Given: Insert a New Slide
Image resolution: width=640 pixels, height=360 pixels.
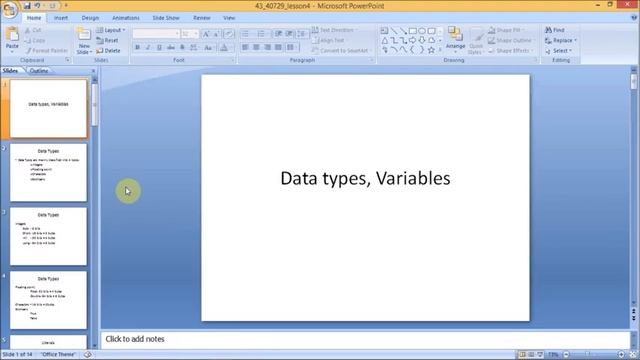Looking at the screenshot, I should point(84,41).
